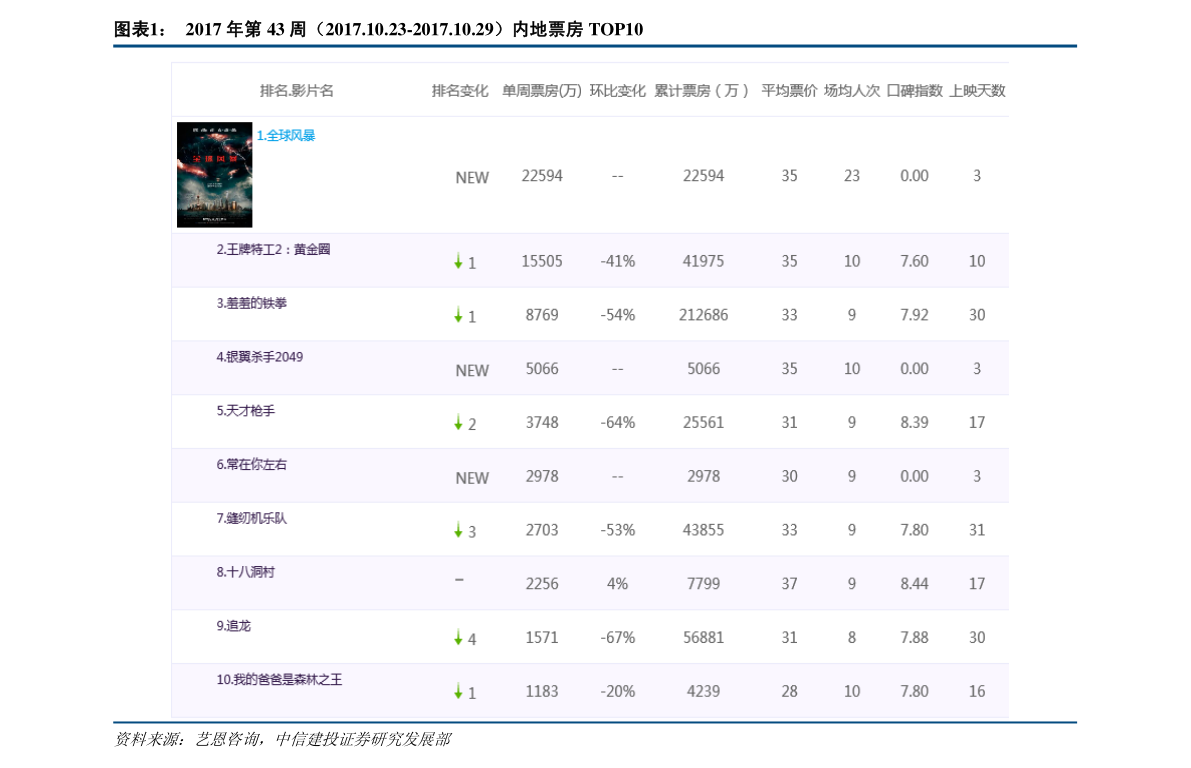Screen dimensions: 1191x768
Task: Click the 上映天数 column header
Action: click(977, 91)
